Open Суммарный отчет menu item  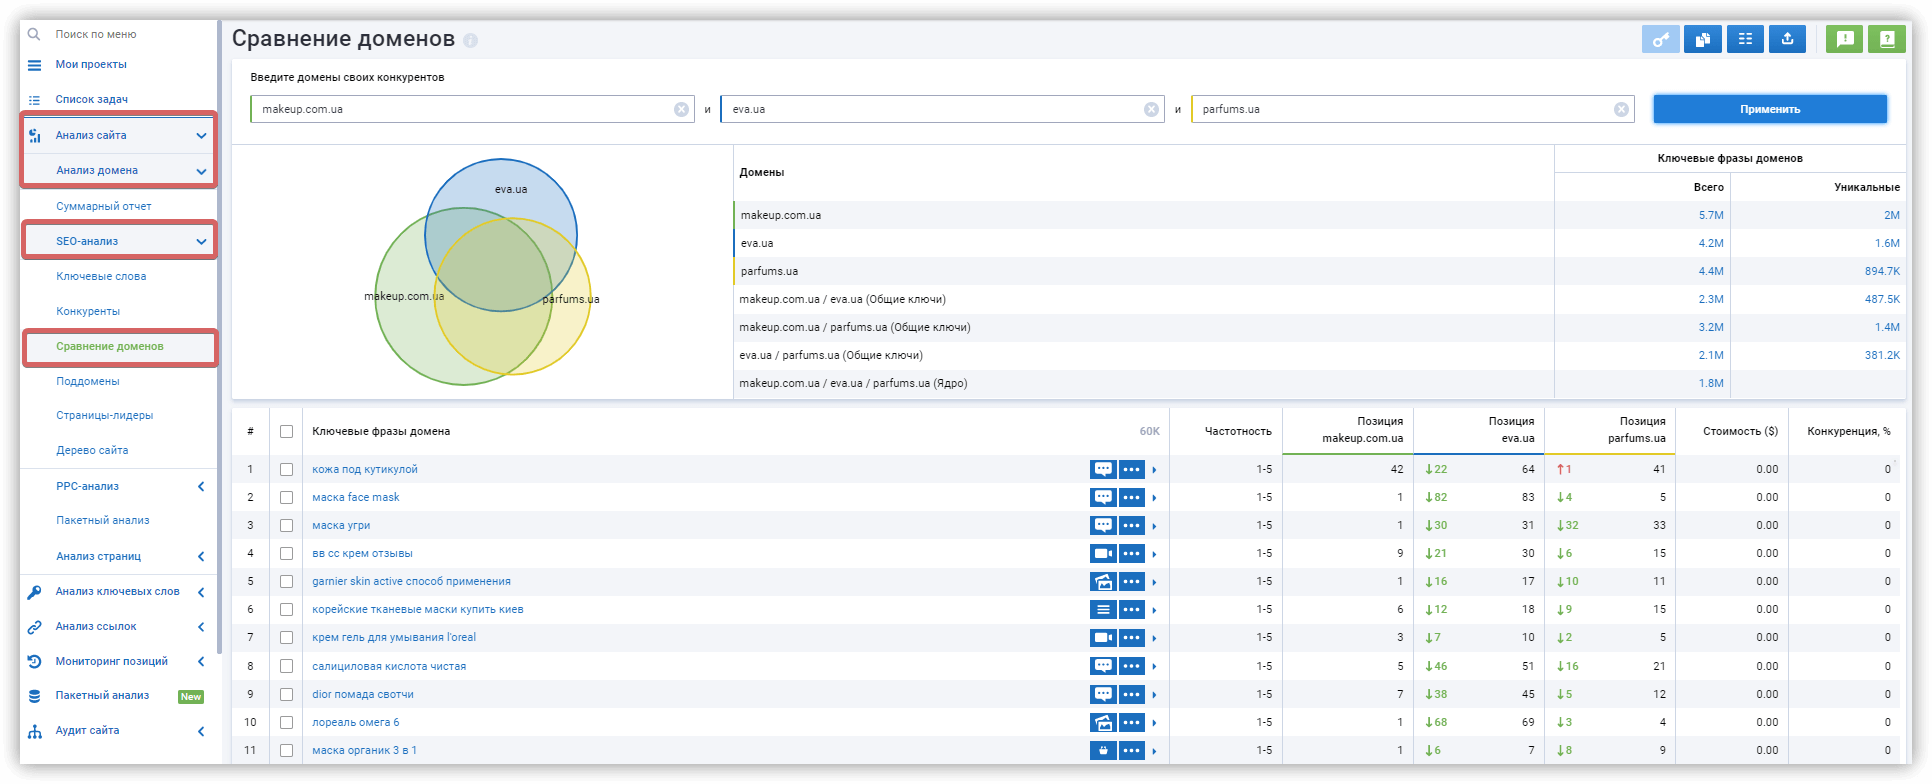tap(104, 206)
